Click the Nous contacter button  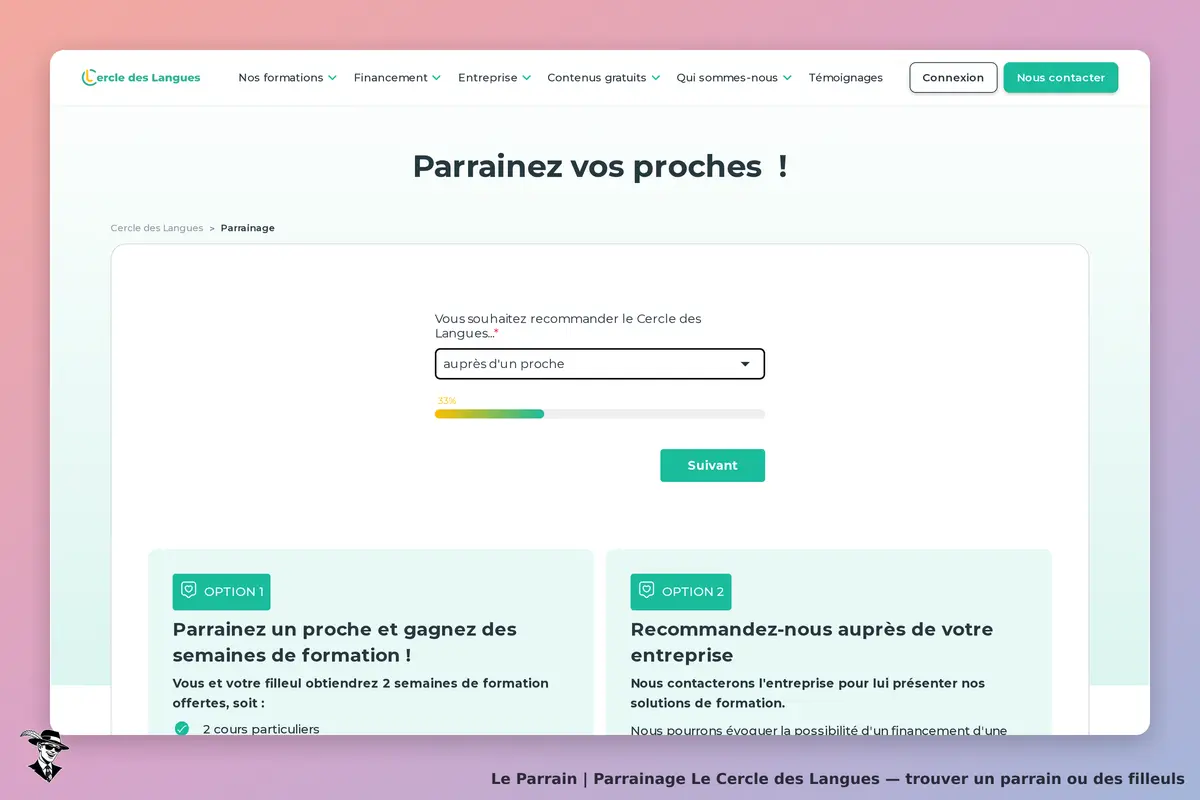1061,77
